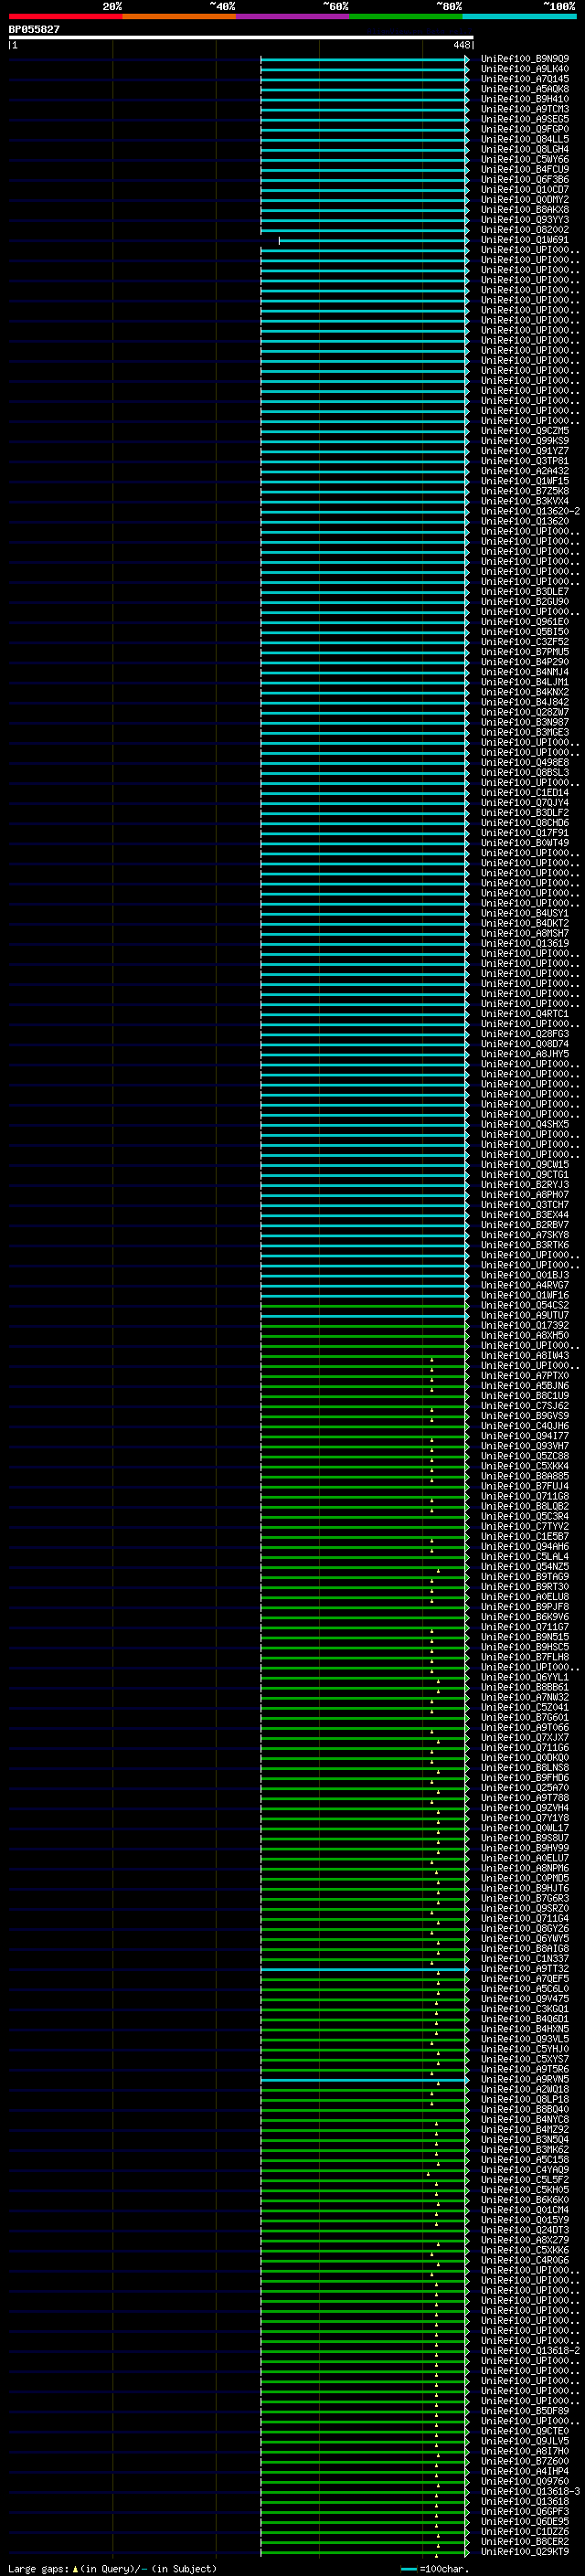Open hit UniRef100_A9LK40

pos(524,69)
